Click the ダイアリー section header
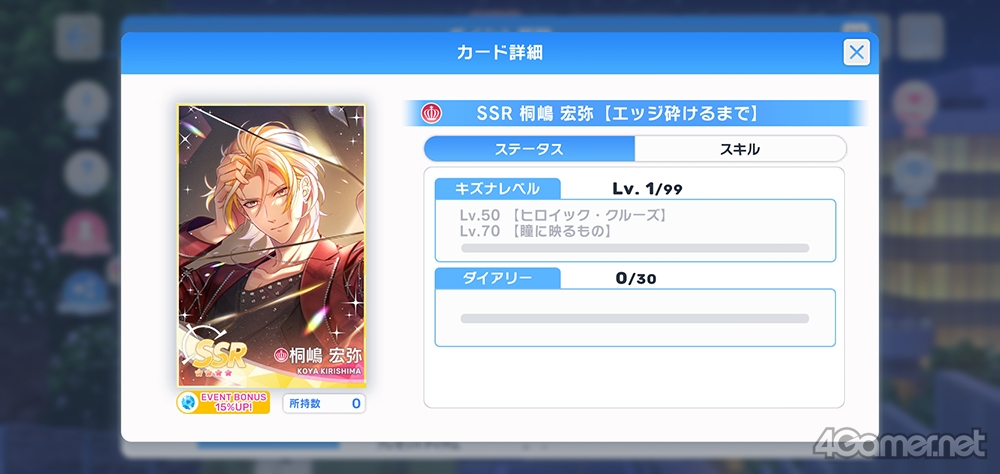 click(497, 278)
